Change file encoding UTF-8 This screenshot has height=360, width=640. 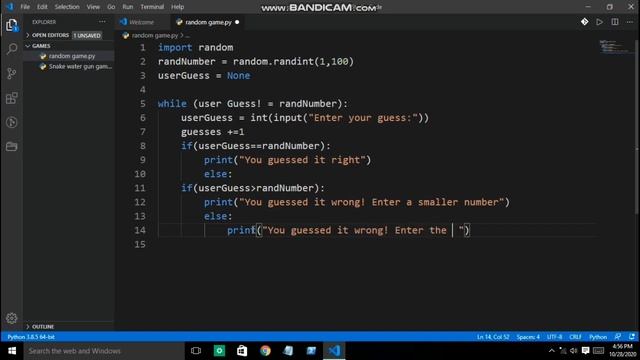pyautogui.click(x=554, y=337)
